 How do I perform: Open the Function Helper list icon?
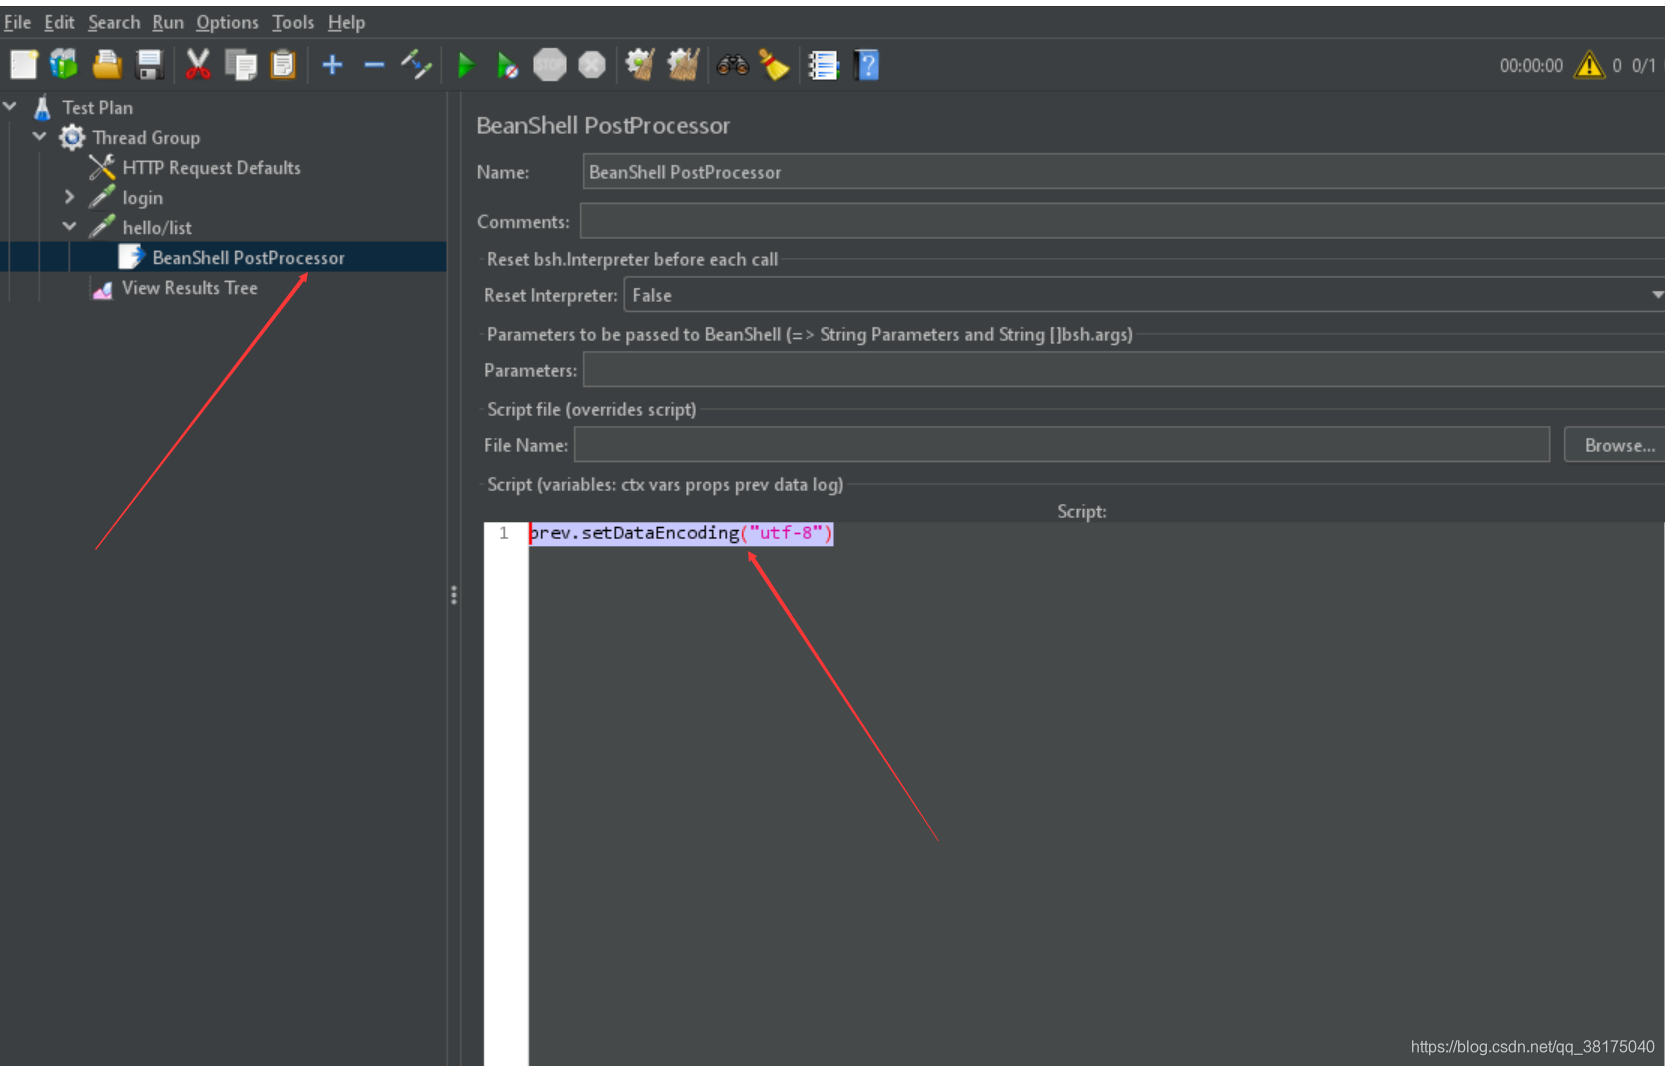click(823, 65)
